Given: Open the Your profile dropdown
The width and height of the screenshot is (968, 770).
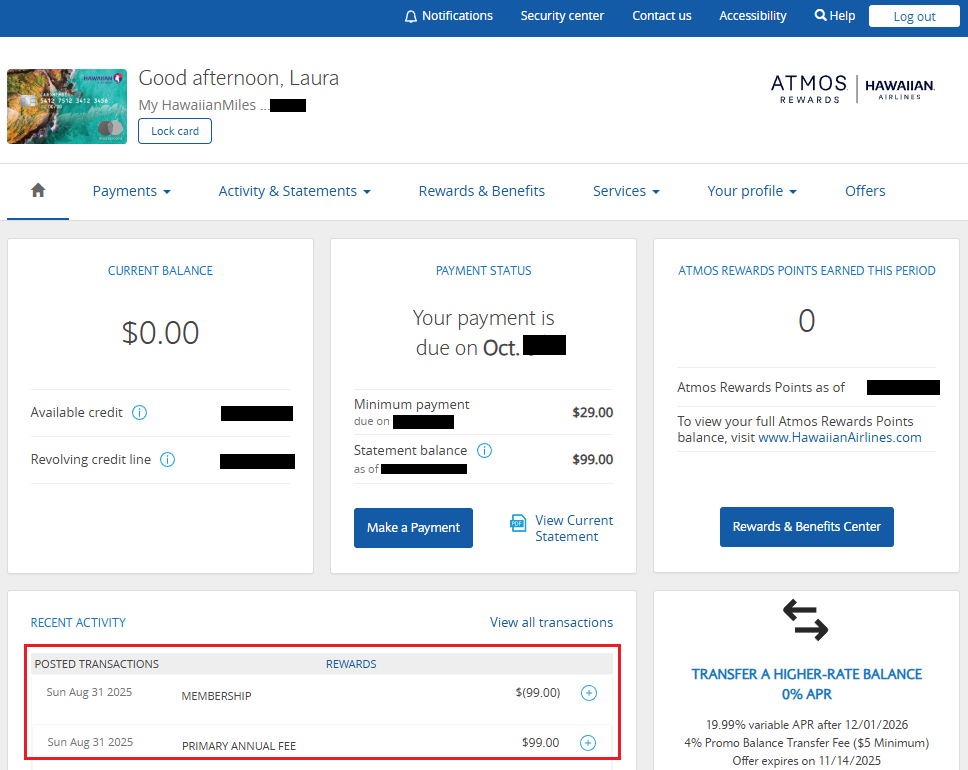Looking at the screenshot, I should click(751, 191).
